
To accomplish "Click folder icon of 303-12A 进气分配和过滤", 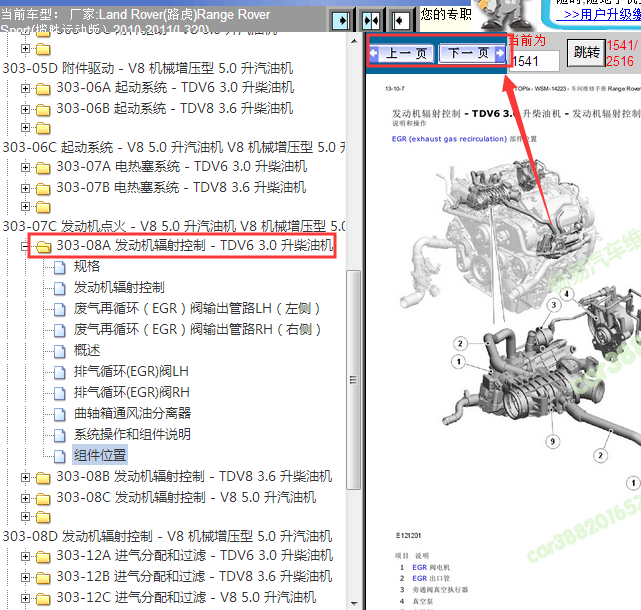I will 43,557.
